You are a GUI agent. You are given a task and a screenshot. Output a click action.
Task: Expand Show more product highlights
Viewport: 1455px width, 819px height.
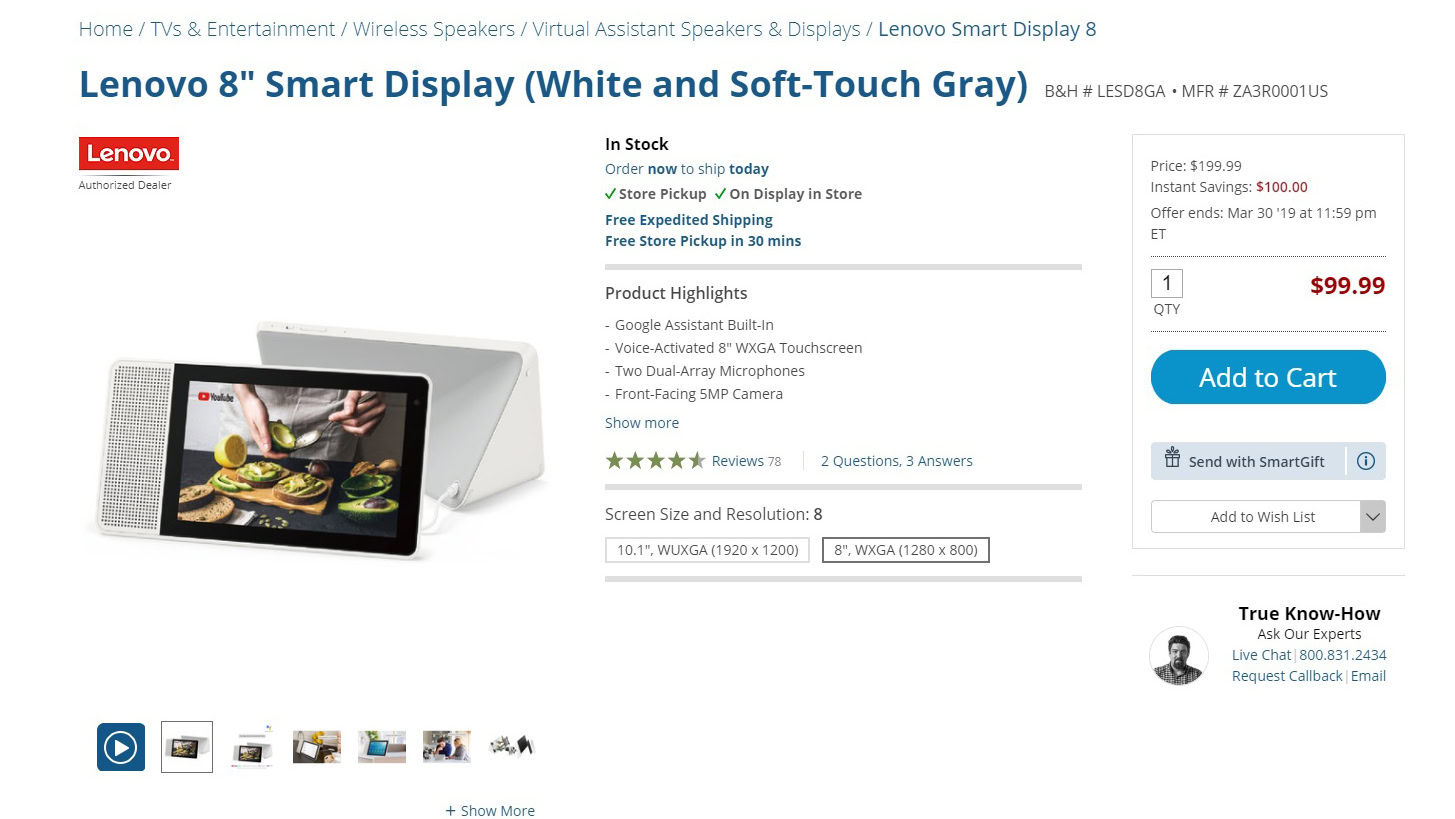click(642, 423)
